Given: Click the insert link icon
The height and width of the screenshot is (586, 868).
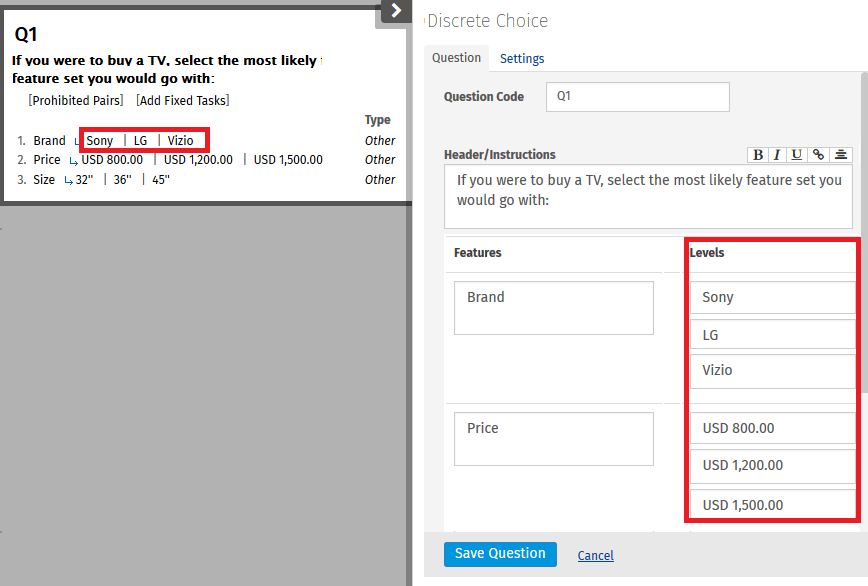Looking at the screenshot, I should [x=818, y=155].
